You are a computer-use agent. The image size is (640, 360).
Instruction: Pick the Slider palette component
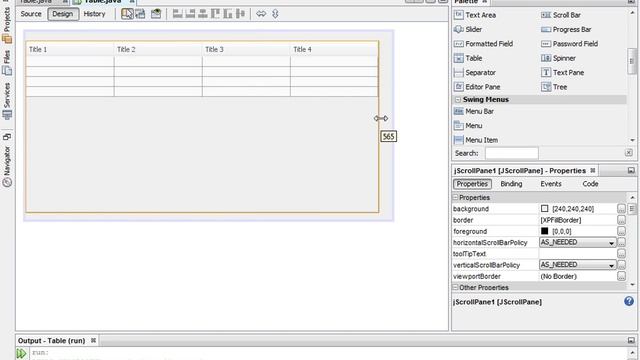point(468,29)
